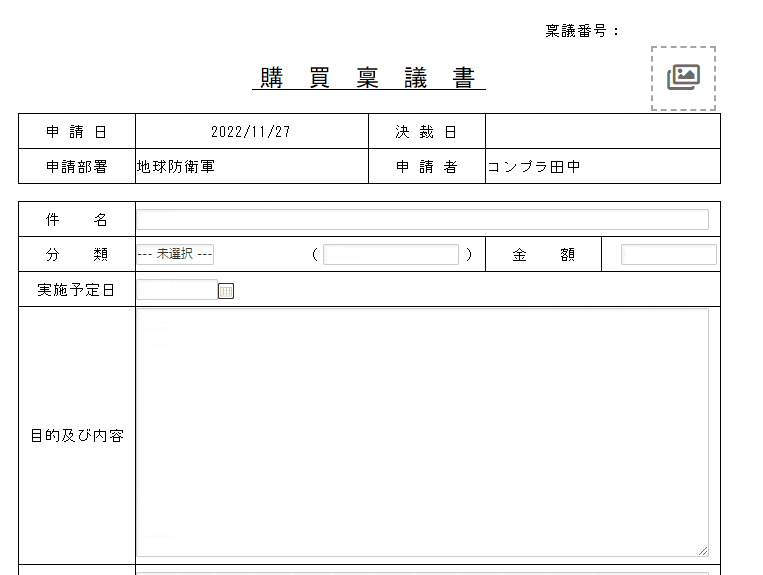This screenshot has height=575, width=763.
Task: Open the calendar picker for 実施予定日
Action: pyautogui.click(x=226, y=291)
